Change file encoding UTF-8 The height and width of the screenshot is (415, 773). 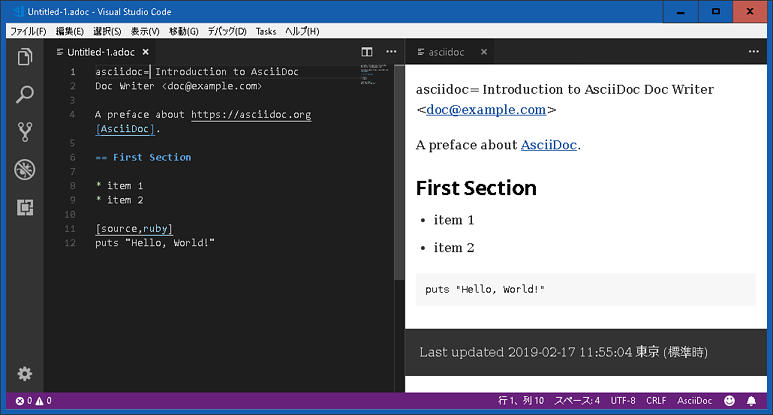(623, 401)
